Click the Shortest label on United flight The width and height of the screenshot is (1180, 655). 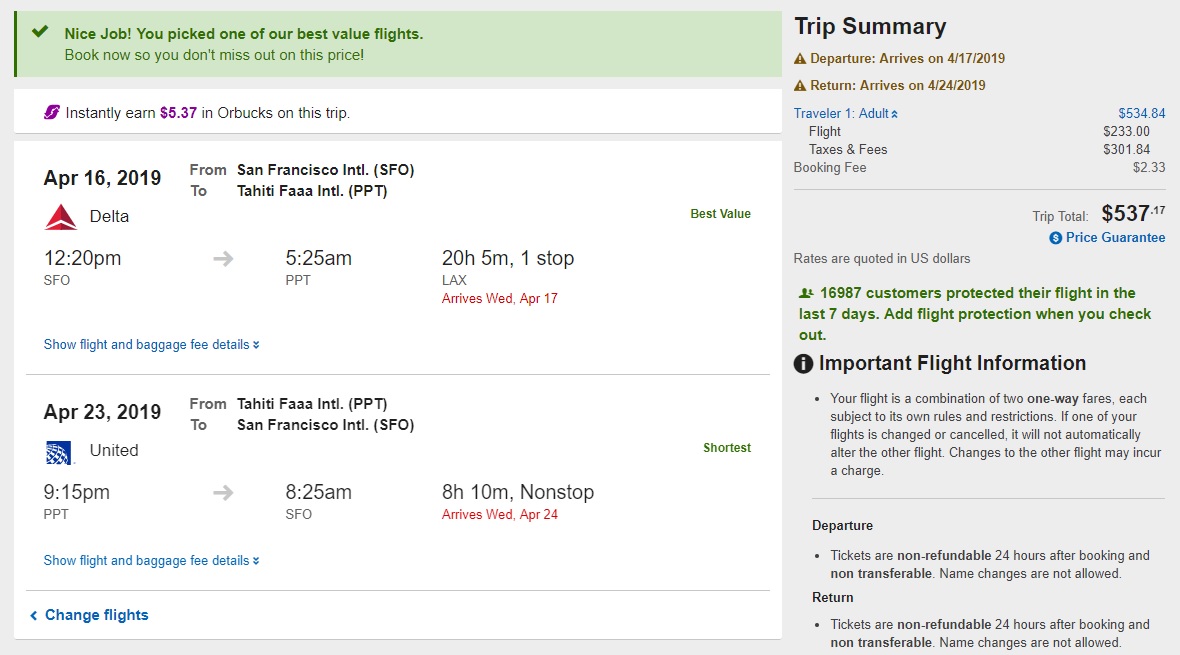[727, 448]
